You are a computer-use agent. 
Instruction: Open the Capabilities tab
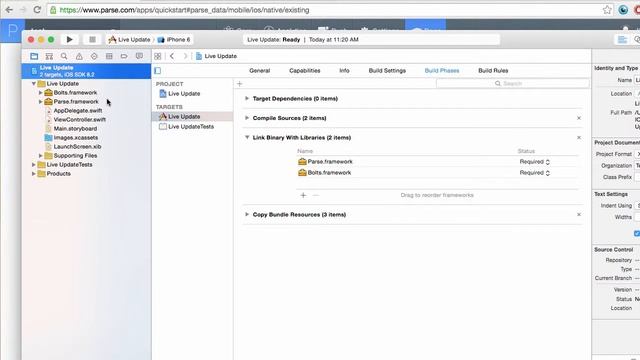point(304,71)
